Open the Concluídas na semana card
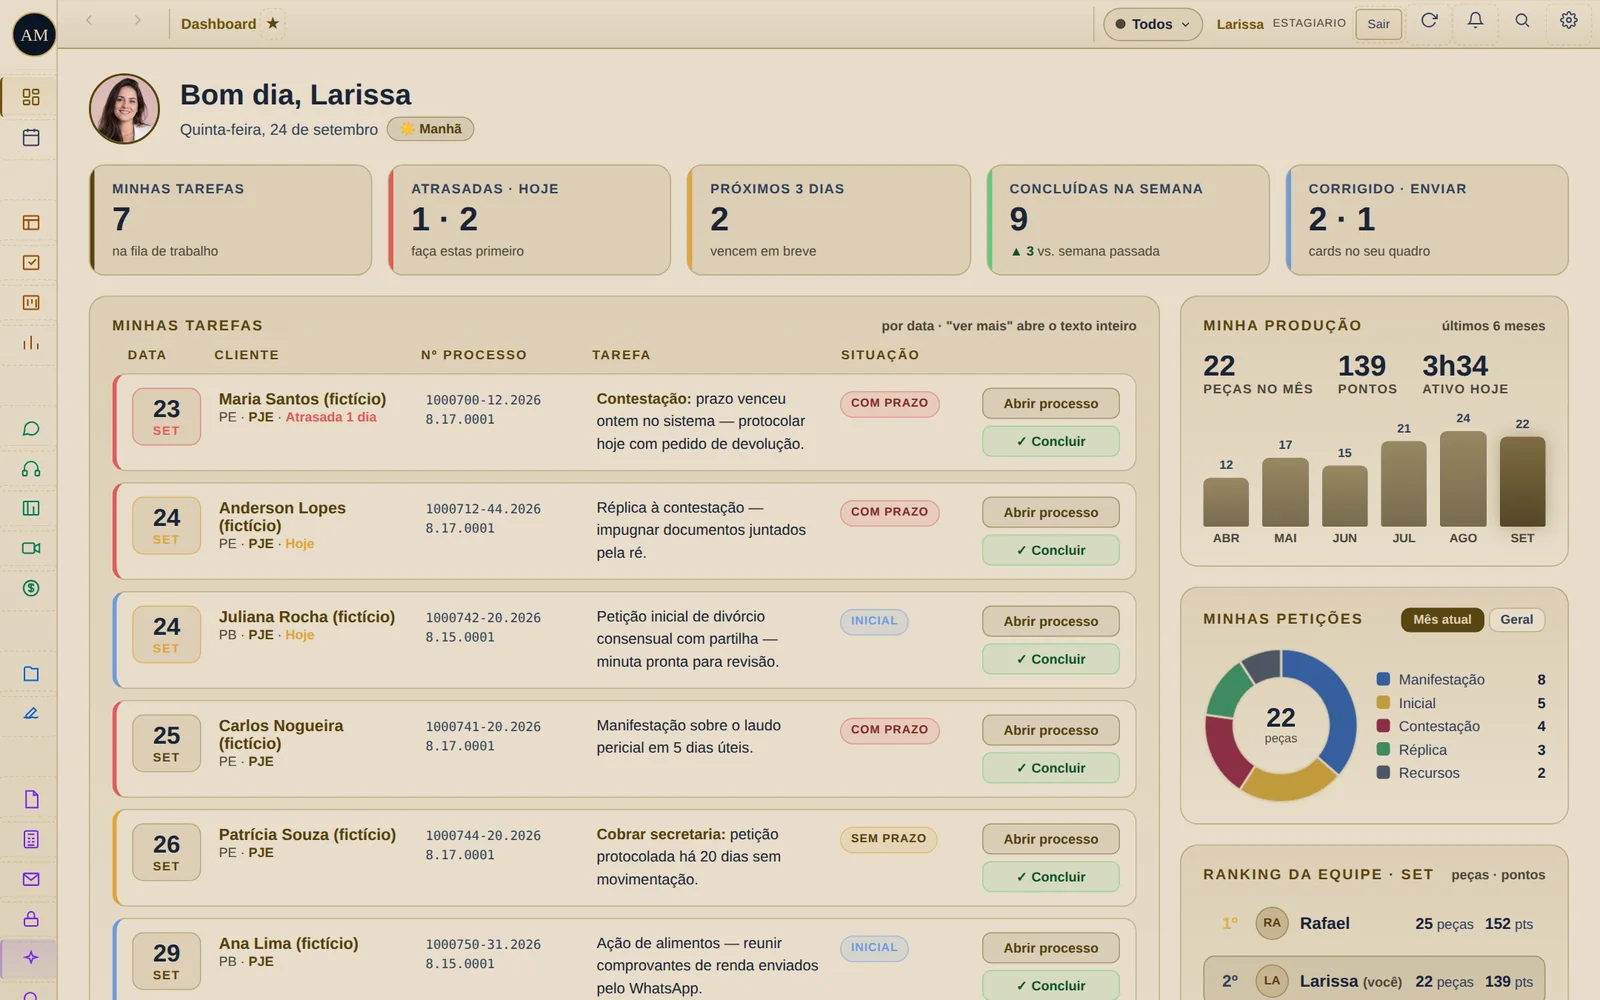The height and width of the screenshot is (1000, 1600). pyautogui.click(x=1127, y=220)
